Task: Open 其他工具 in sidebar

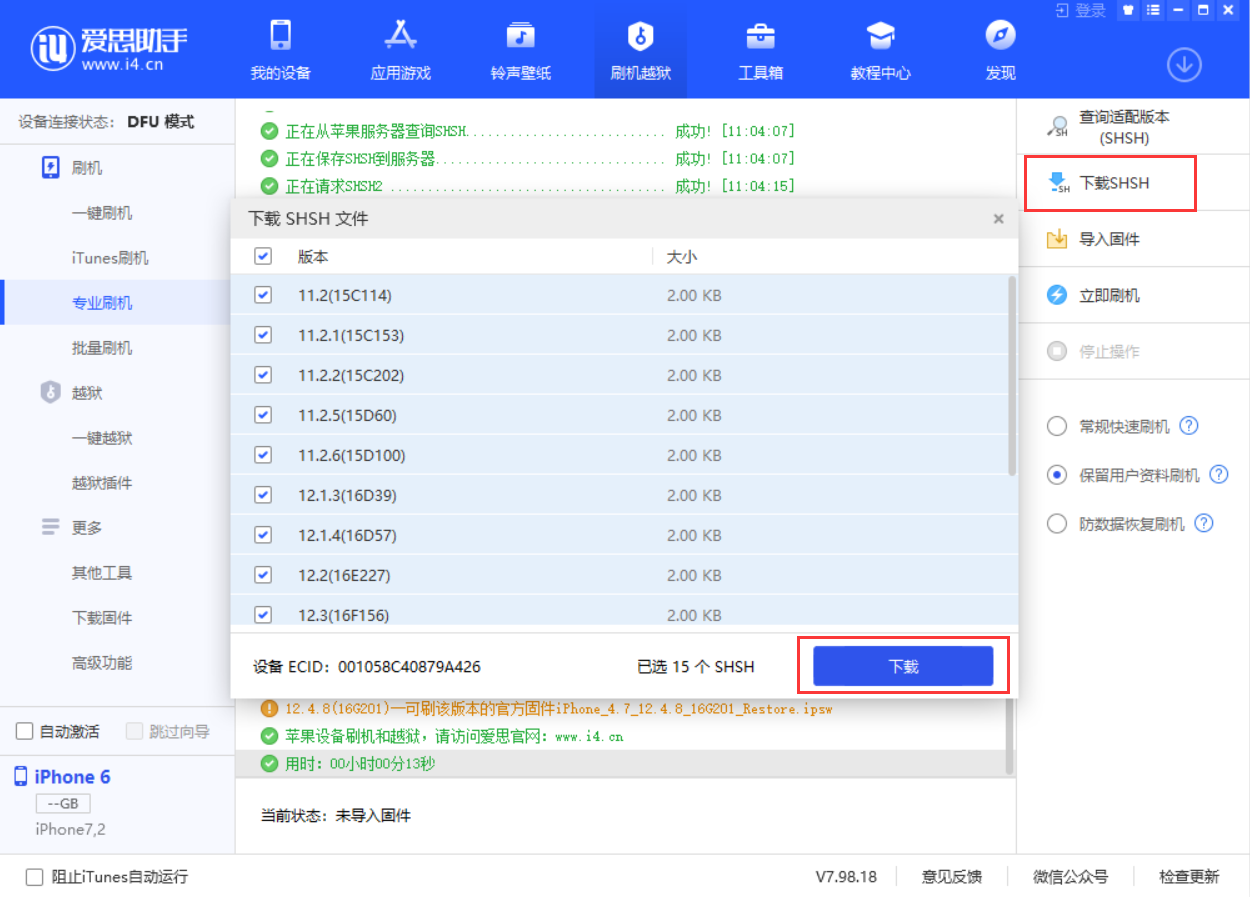Action: [102, 573]
